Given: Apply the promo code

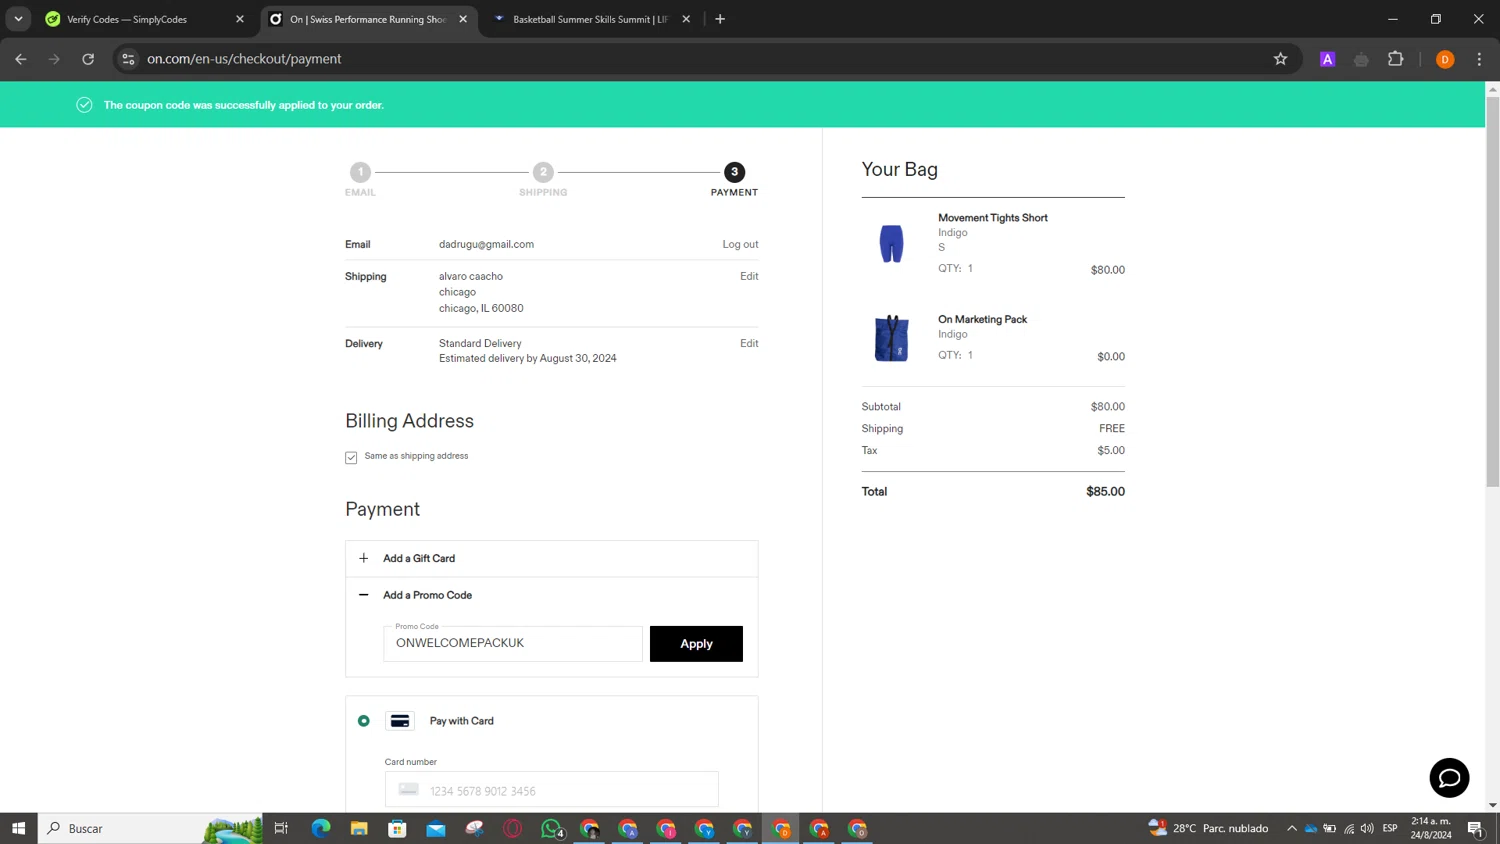Looking at the screenshot, I should [696, 644].
